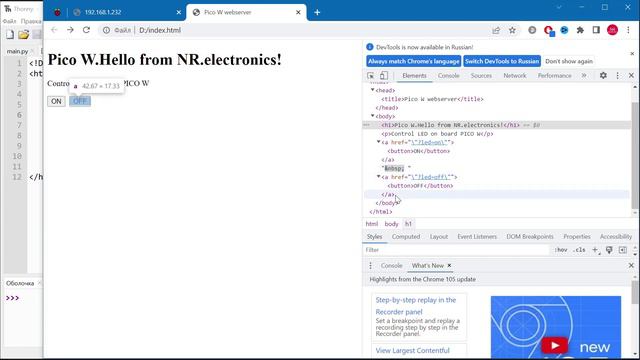Open the Chrome three-dot menu
Image resolution: width=640 pixels, height=360 pixels.
(x=628, y=30)
